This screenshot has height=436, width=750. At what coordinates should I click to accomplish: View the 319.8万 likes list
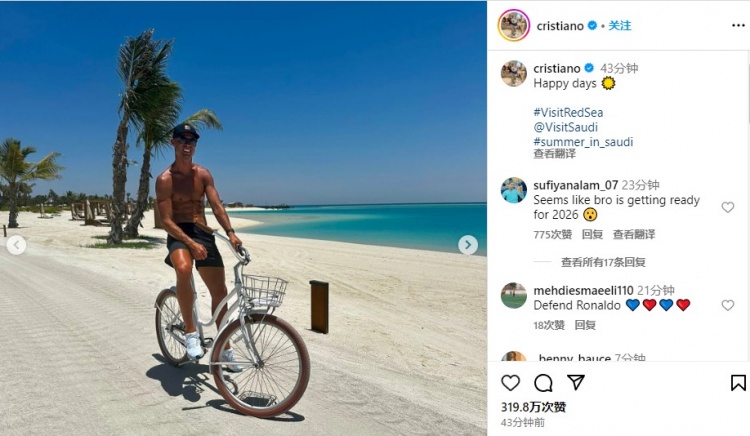(533, 407)
